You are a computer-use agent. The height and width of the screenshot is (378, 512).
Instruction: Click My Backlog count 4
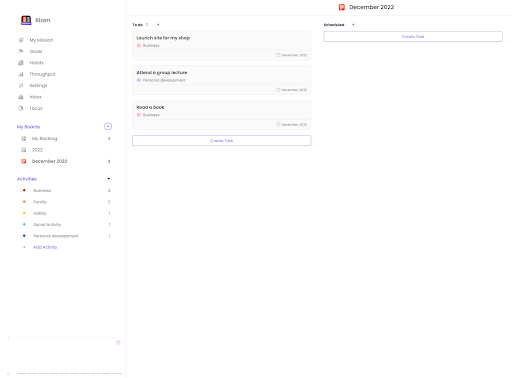(x=109, y=138)
